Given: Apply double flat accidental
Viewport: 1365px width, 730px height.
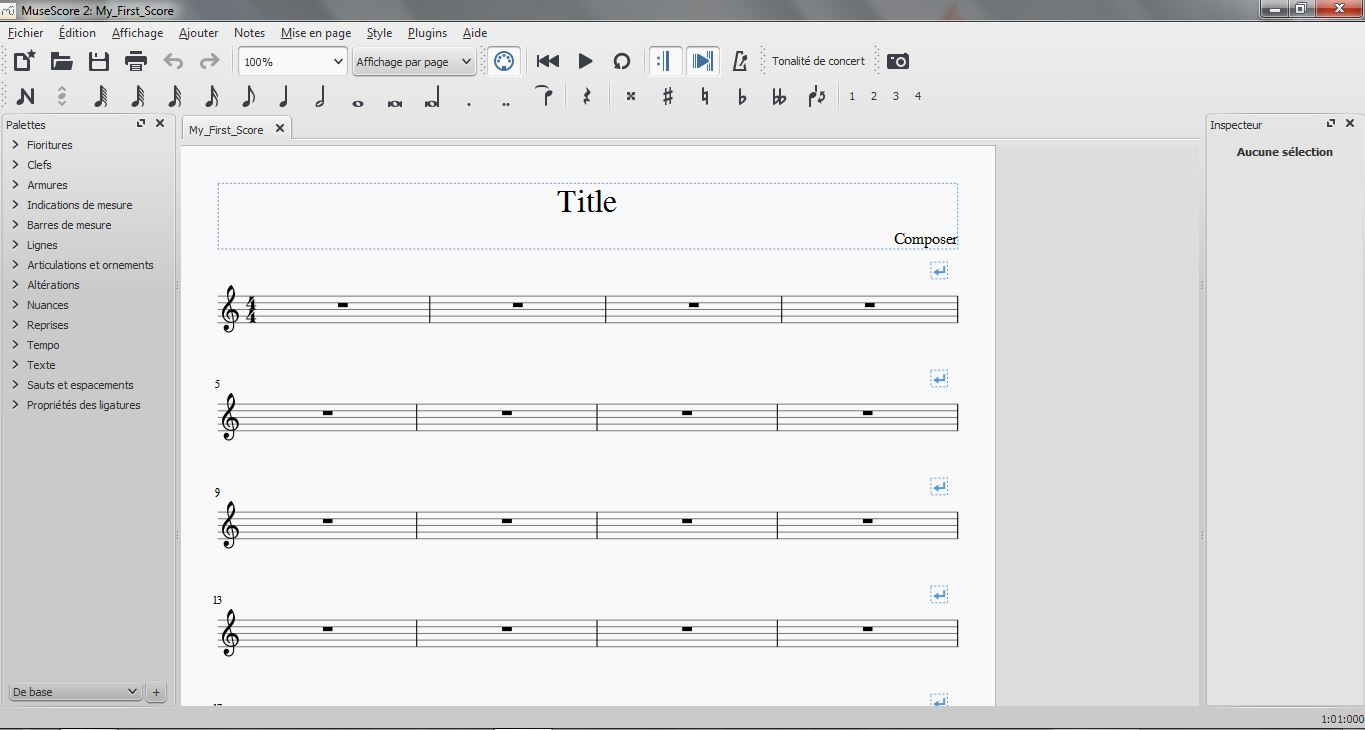Looking at the screenshot, I should point(779,97).
